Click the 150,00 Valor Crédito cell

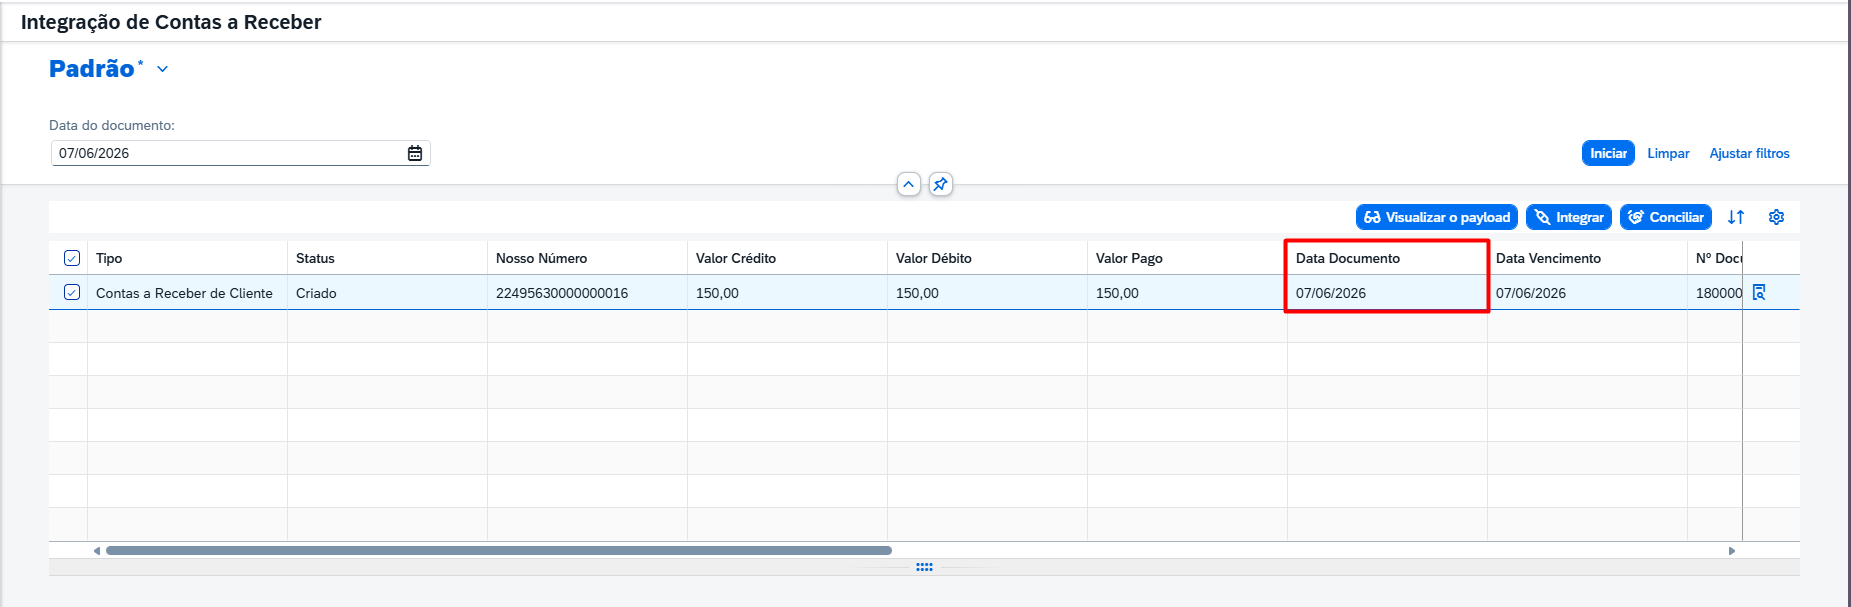787,293
